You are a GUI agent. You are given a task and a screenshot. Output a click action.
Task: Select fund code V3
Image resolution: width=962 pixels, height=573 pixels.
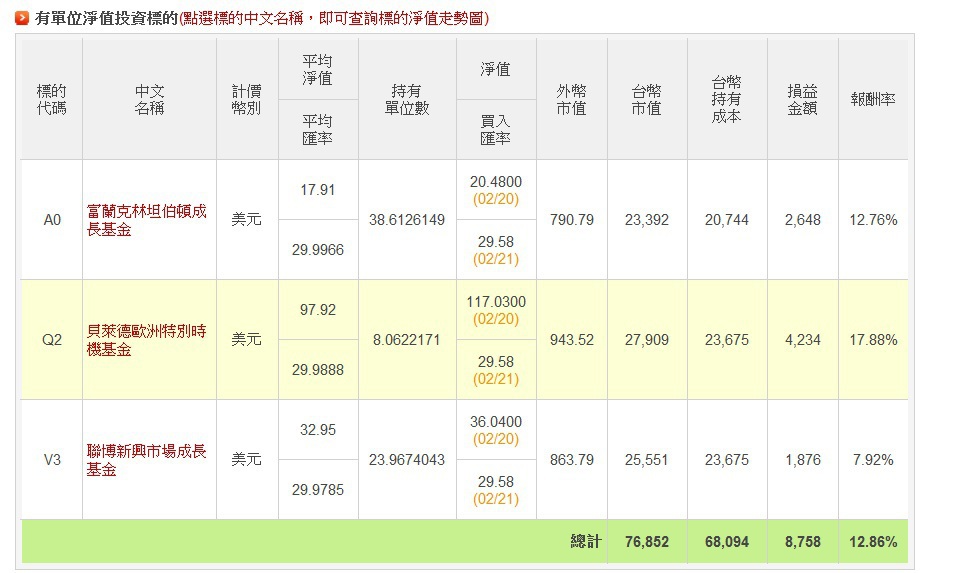[52, 460]
